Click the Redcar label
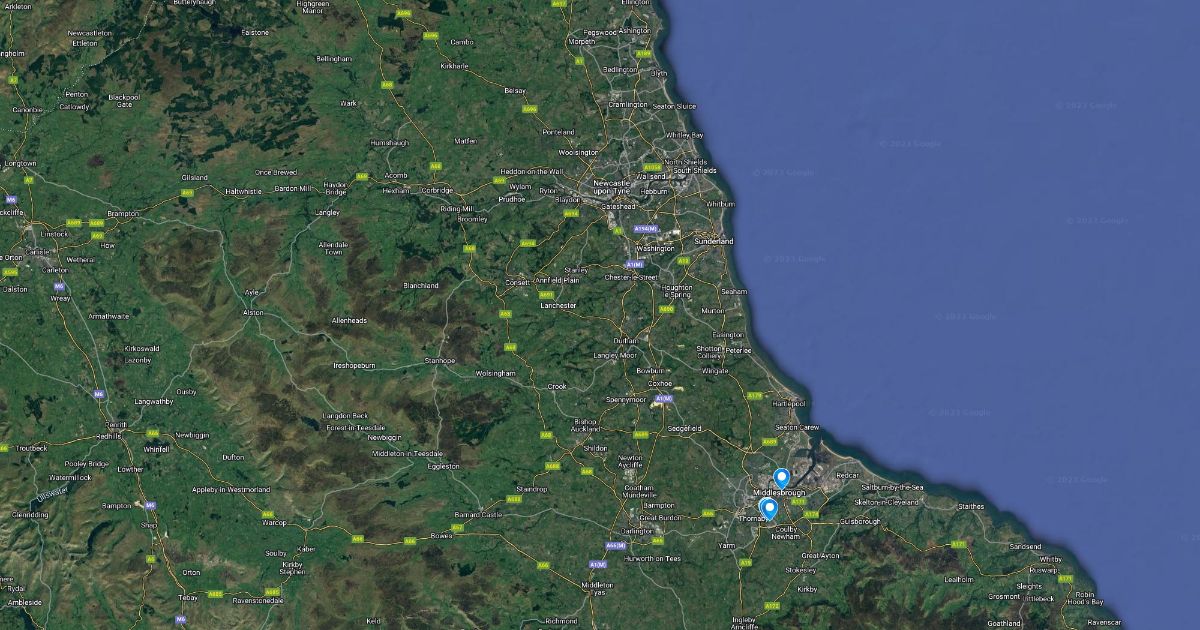Screen dimensions: 1200x630 tap(847, 475)
